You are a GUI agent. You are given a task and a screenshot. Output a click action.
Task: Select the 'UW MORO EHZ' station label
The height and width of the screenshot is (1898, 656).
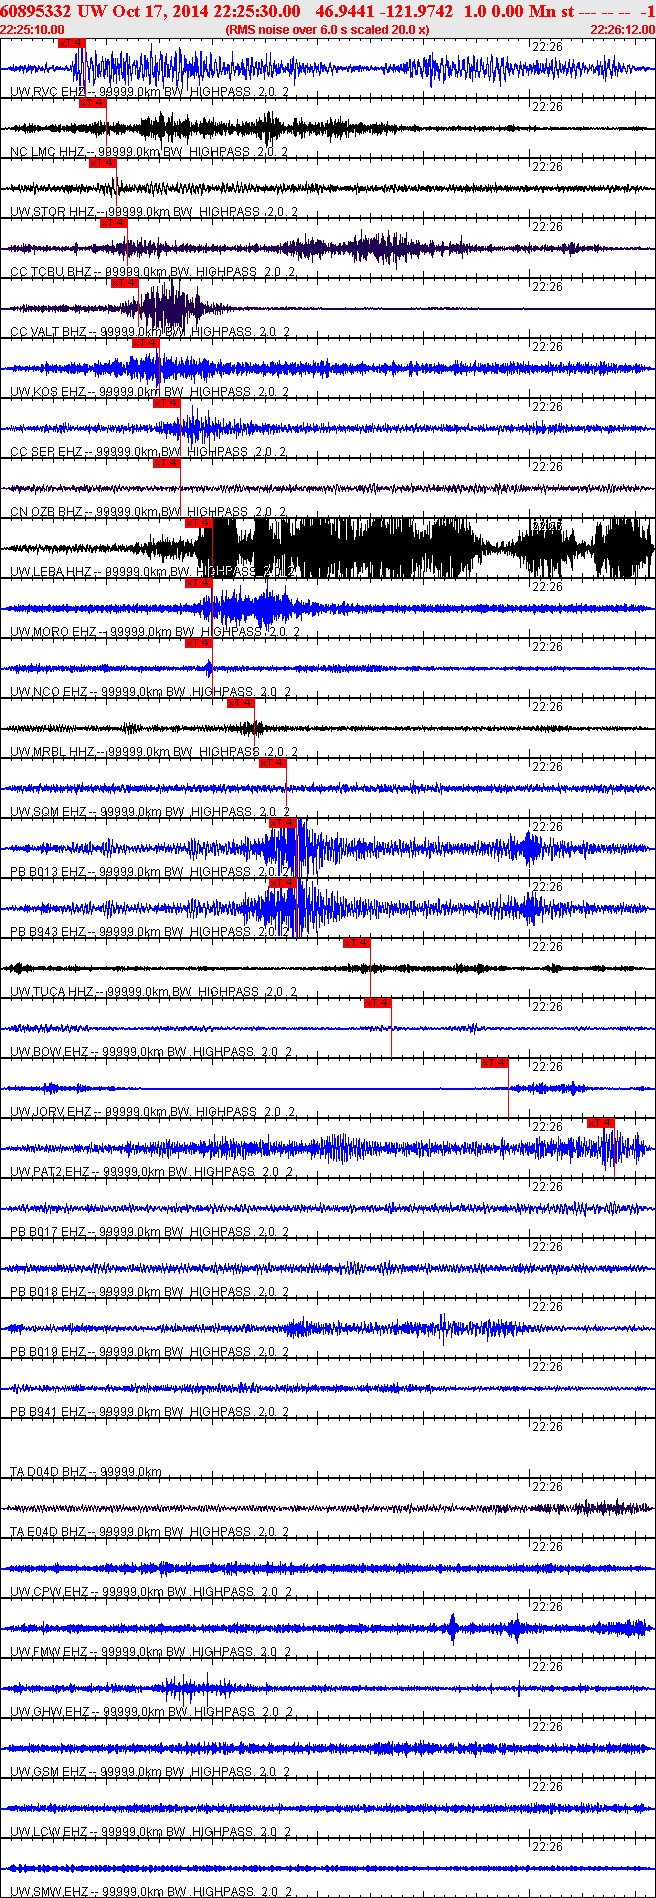pos(53,632)
